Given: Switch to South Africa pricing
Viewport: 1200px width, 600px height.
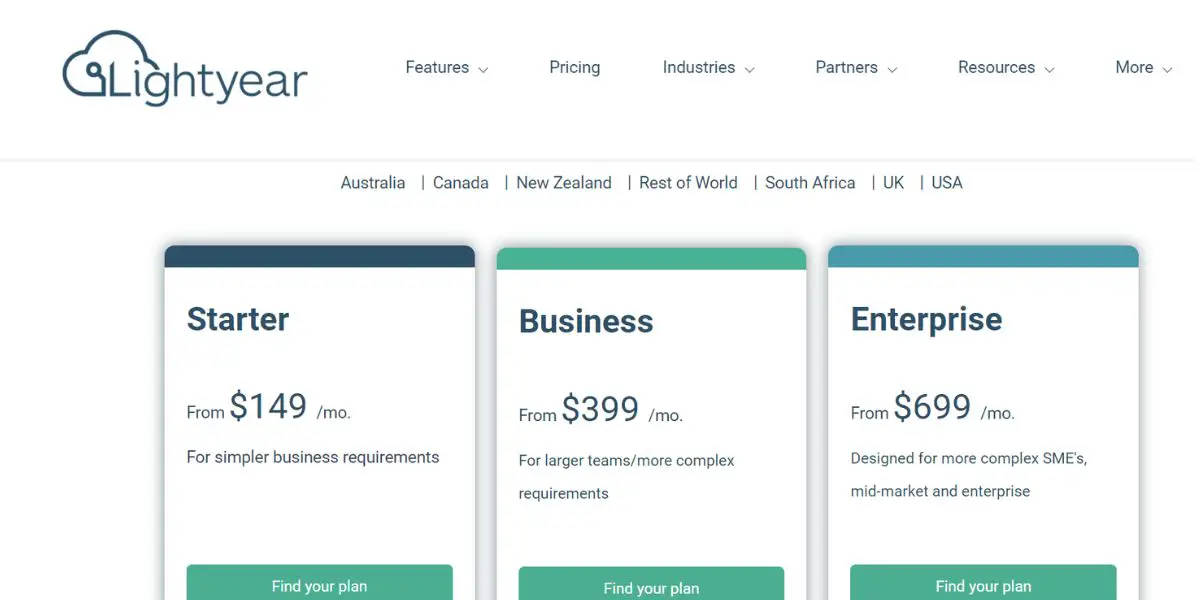Looking at the screenshot, I should point(810,183).
